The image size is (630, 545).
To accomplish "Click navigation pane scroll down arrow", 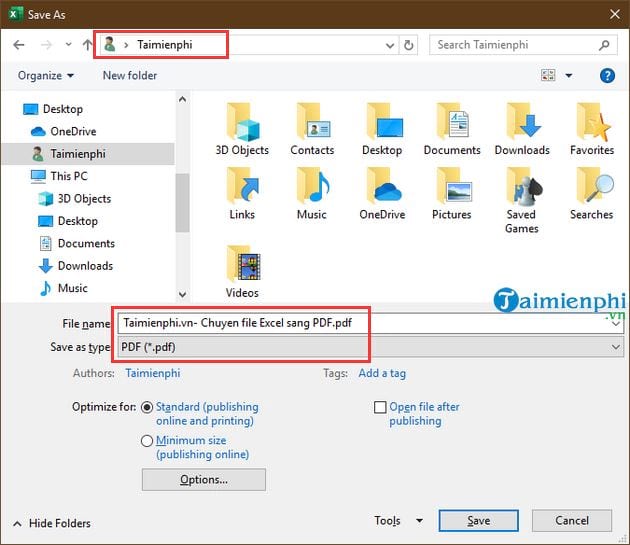I will pyautogui.click(x=182, y=295).
